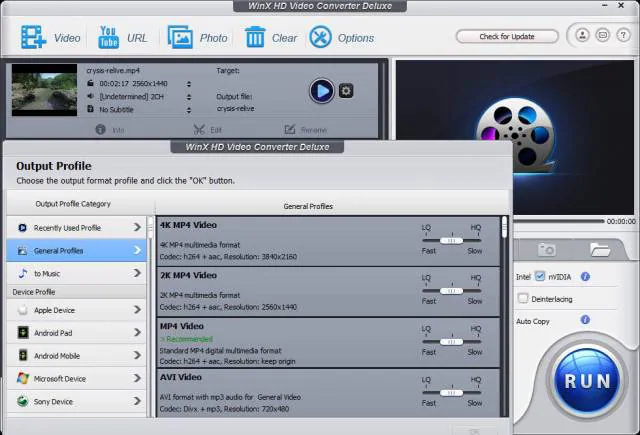
Task: Click the Auto Copy label
Action: click(533, 321)
